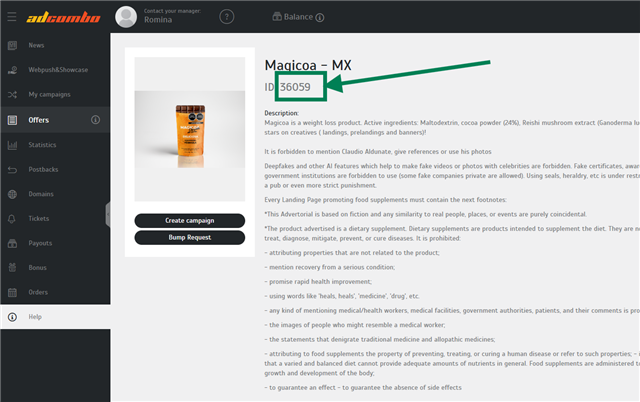Click the Magicoa – MX offer title
Screen dimensions: 640x402
click(x=308, y=65)
